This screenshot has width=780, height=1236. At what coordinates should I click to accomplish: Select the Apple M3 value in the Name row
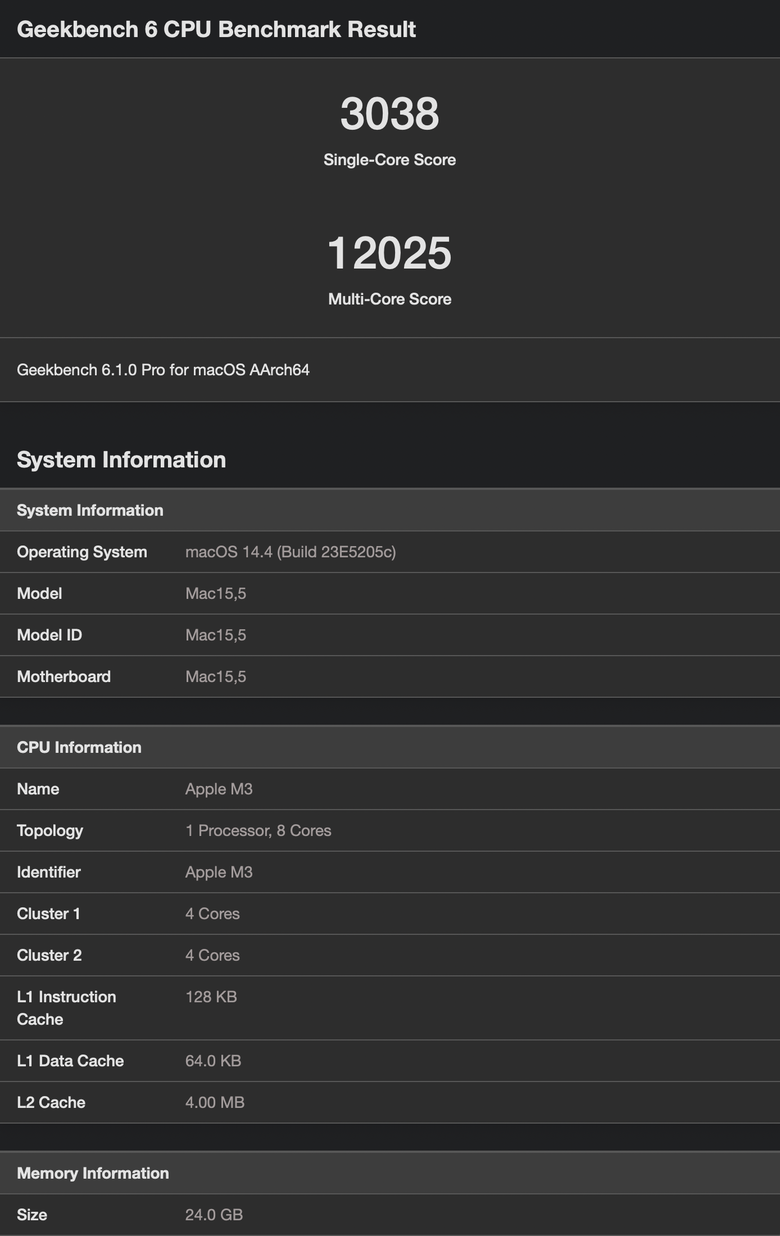(219, 789)
